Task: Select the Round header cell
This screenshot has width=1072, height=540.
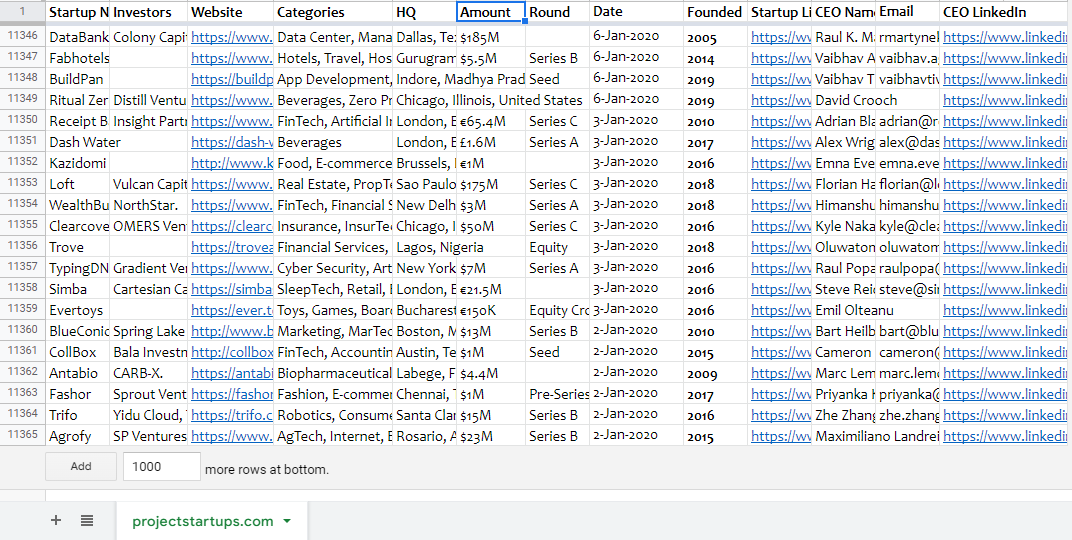Action: coord(557,12)
